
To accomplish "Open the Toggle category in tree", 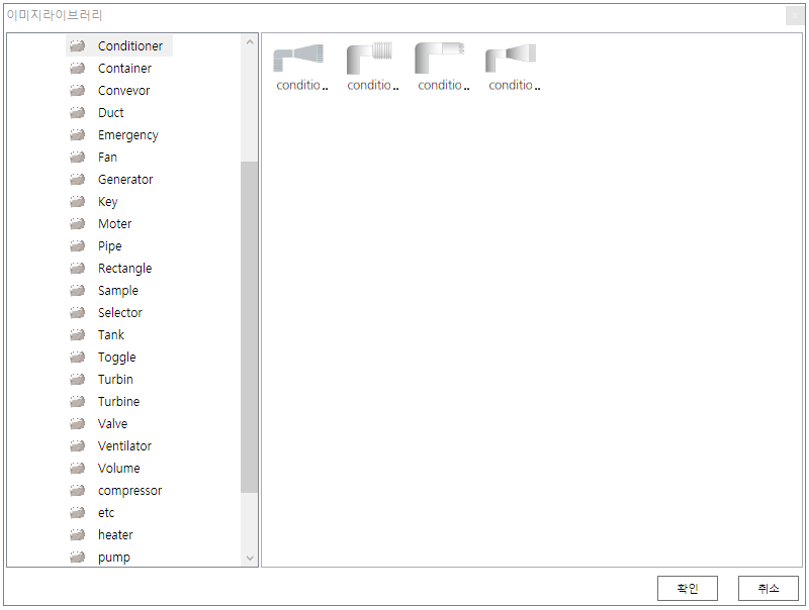I will (117, 357).
